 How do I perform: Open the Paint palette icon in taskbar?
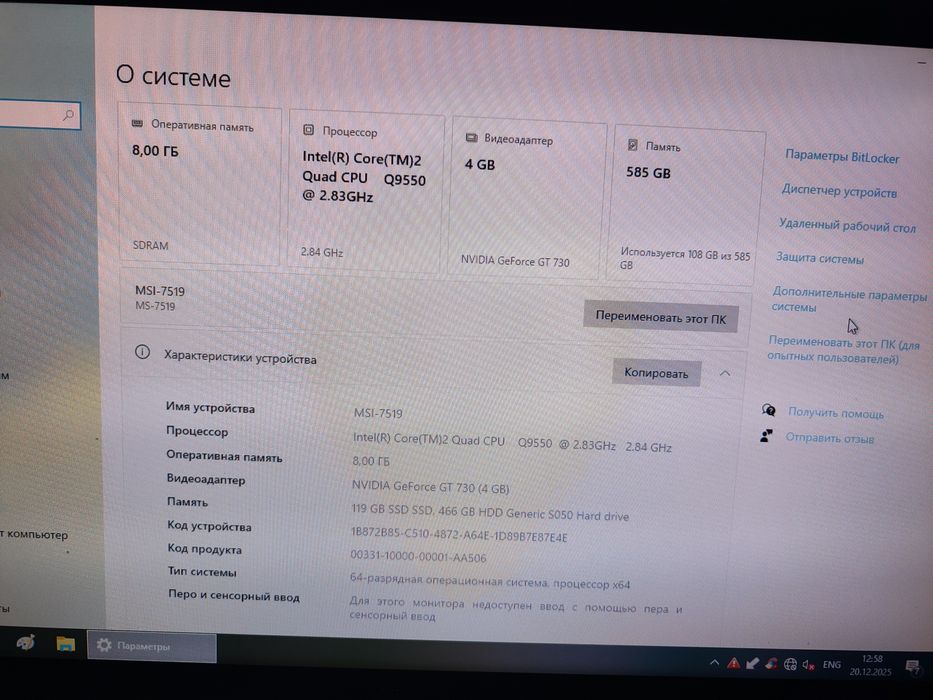pyautogui.click(x=25, y=642)
